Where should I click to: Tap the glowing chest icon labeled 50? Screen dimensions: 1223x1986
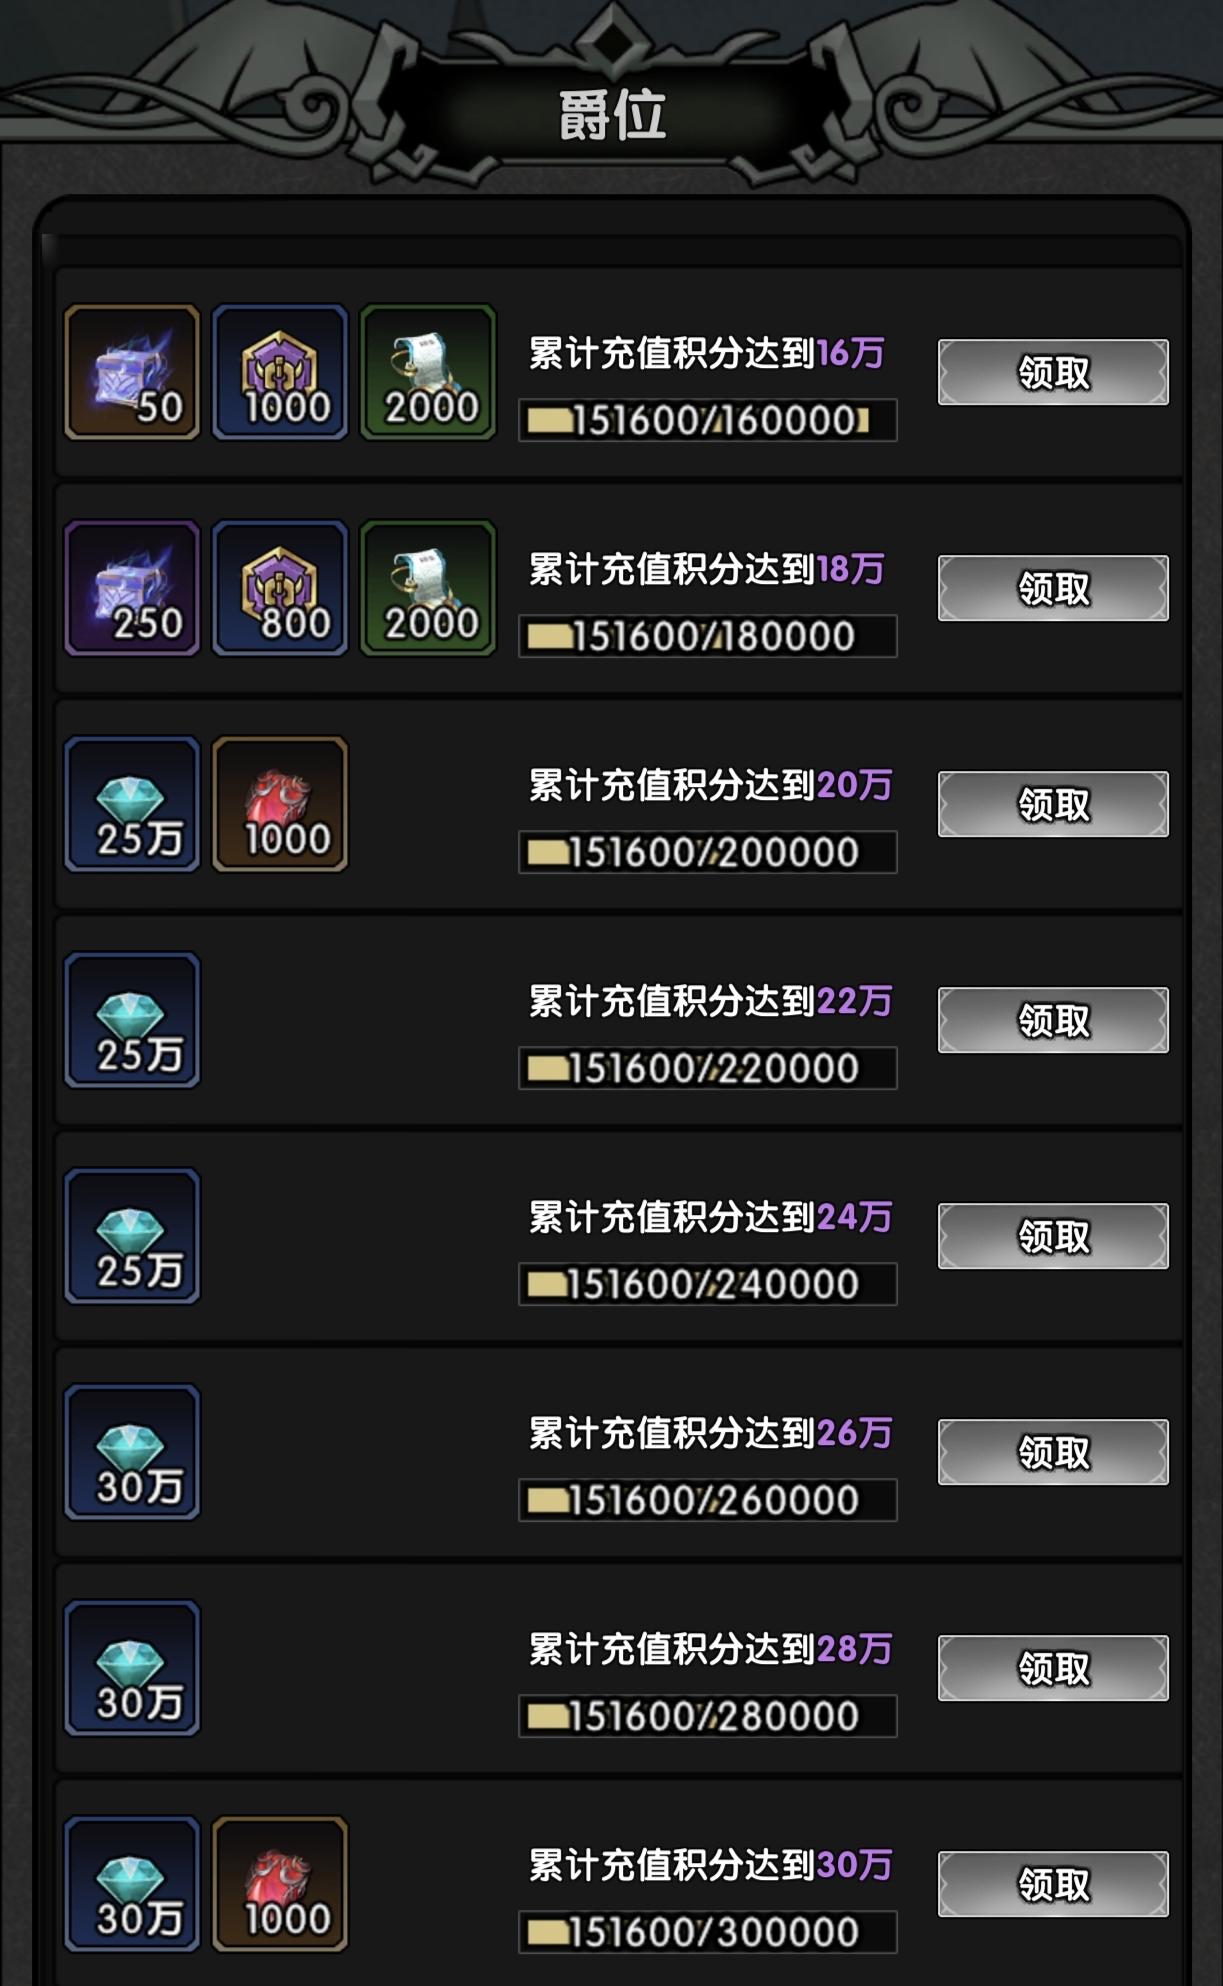(x=132, y=372)
